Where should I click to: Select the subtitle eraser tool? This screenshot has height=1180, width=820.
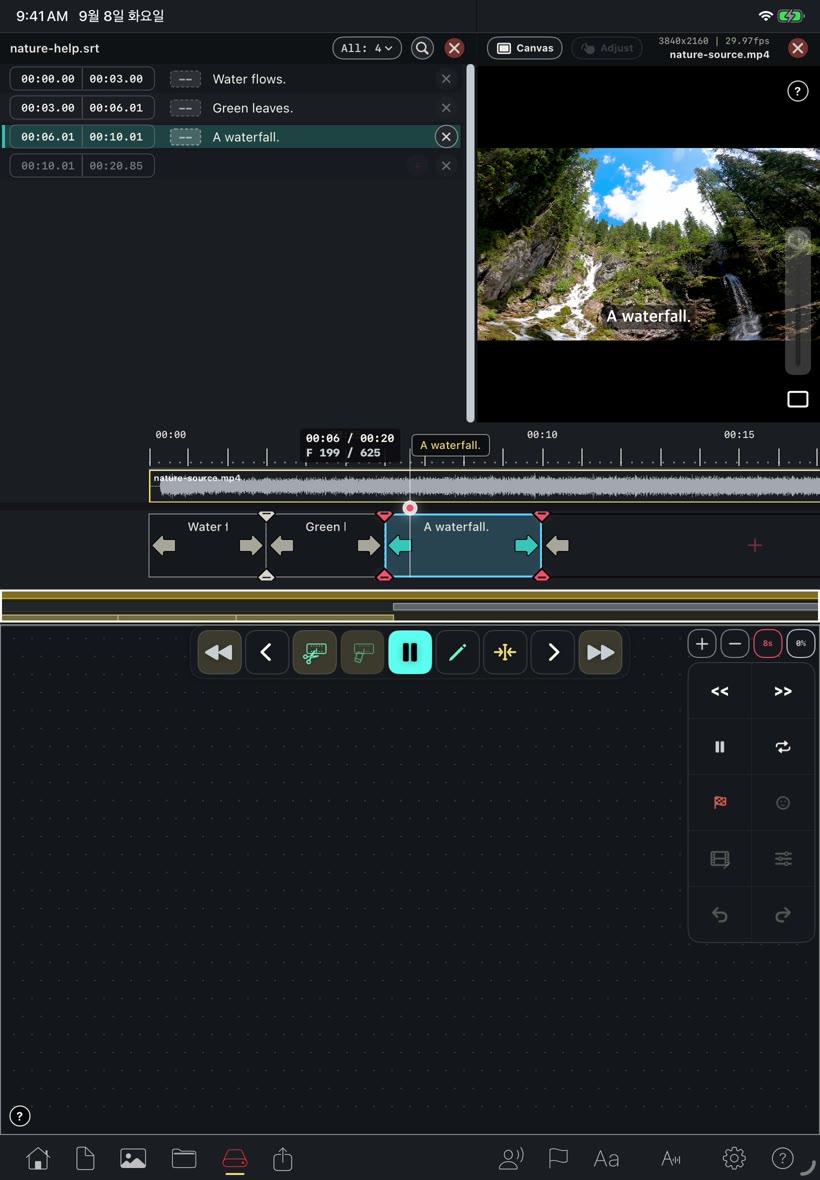363,652
